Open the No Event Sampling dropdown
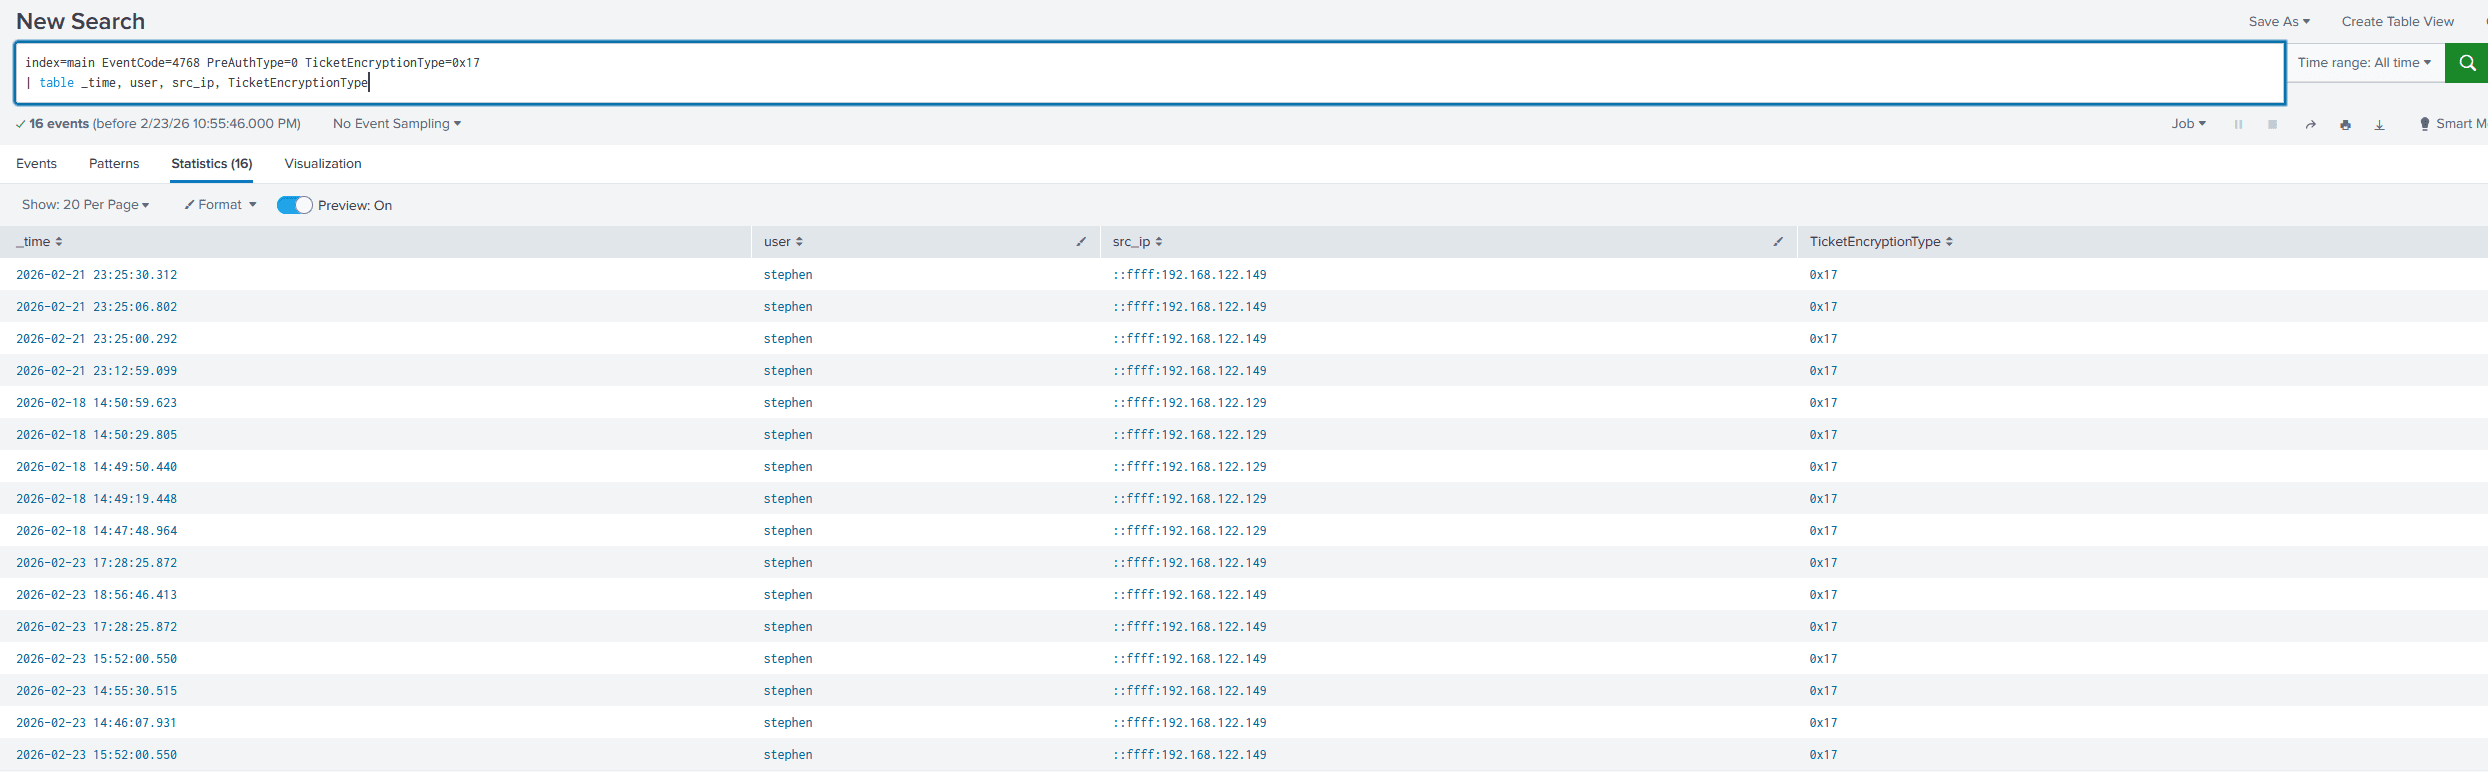The image size is (2488, 778). click(x=396, y=124)
